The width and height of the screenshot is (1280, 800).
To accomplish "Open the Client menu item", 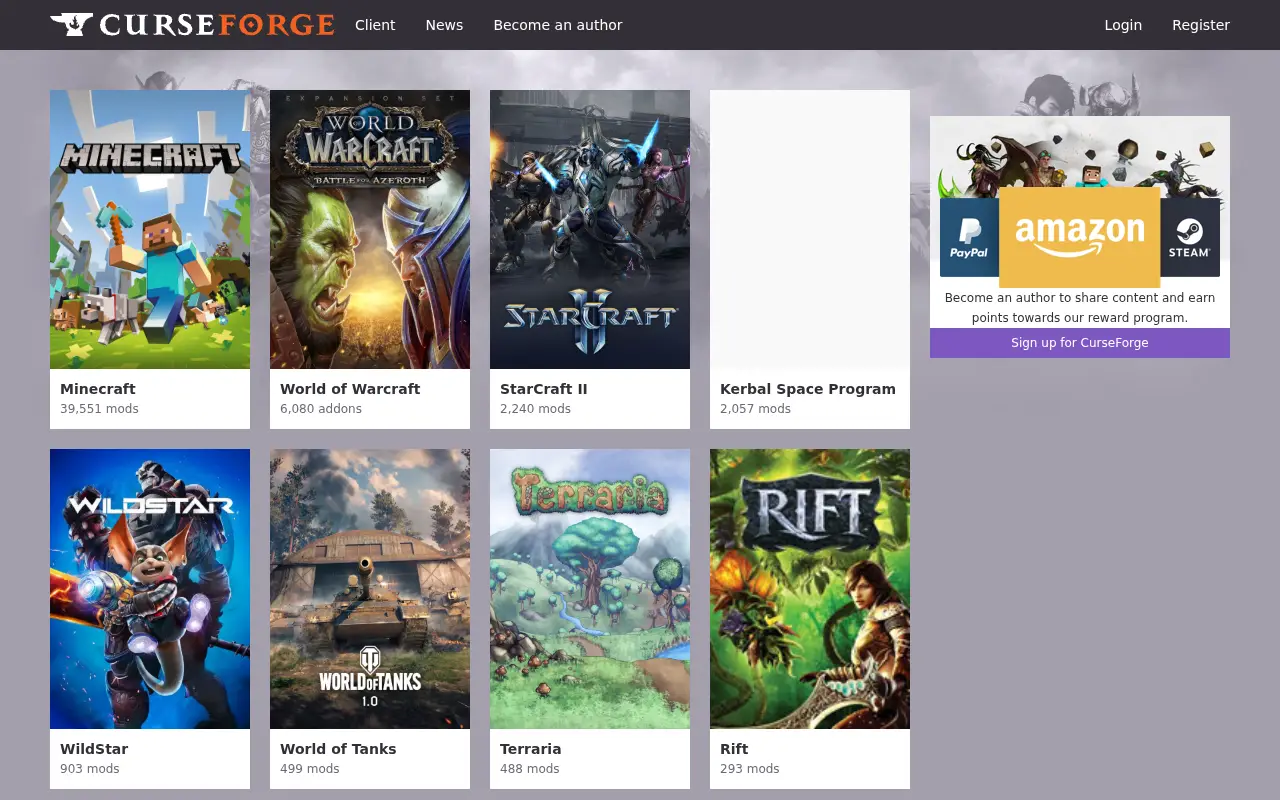I will (x=375, y=25).
